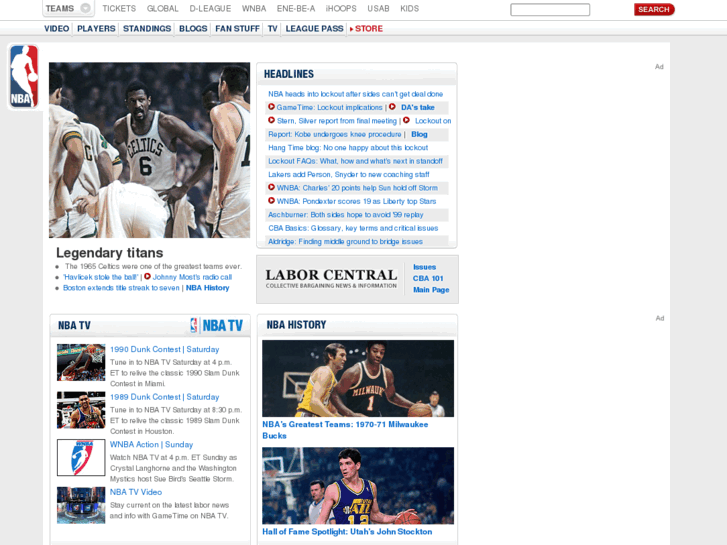Image resolution: width=727 pixels, height=545 pixels.
Task: Click video icon before Stern, Silver report
Action: click(x=272, y=120)
